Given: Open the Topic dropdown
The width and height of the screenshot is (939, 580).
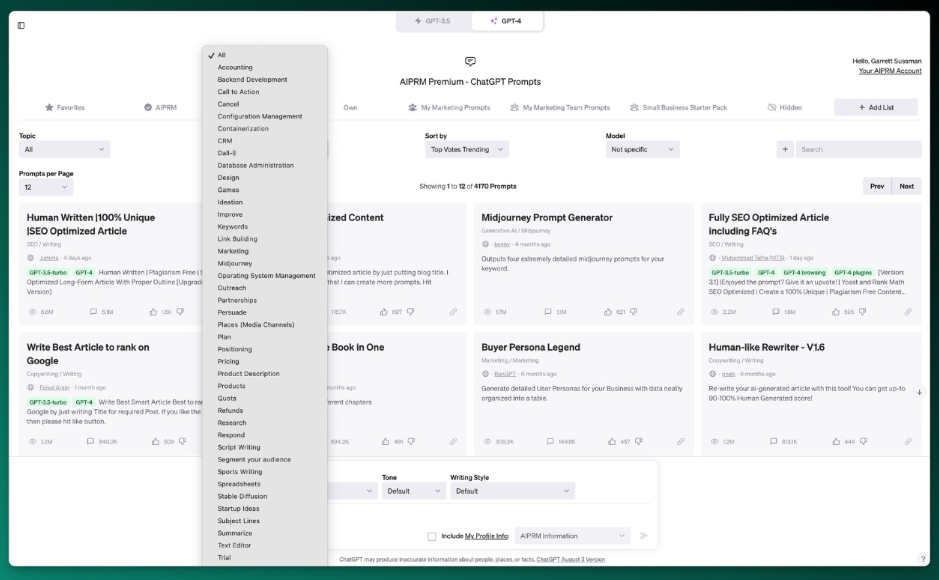Looking at the screenshot, I should 65,150.
